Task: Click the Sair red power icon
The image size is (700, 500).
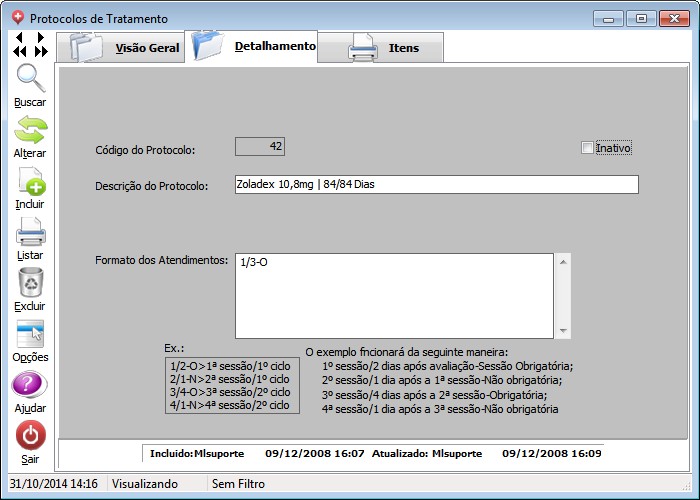Action: pyautogui.click(x=30, y=436)
